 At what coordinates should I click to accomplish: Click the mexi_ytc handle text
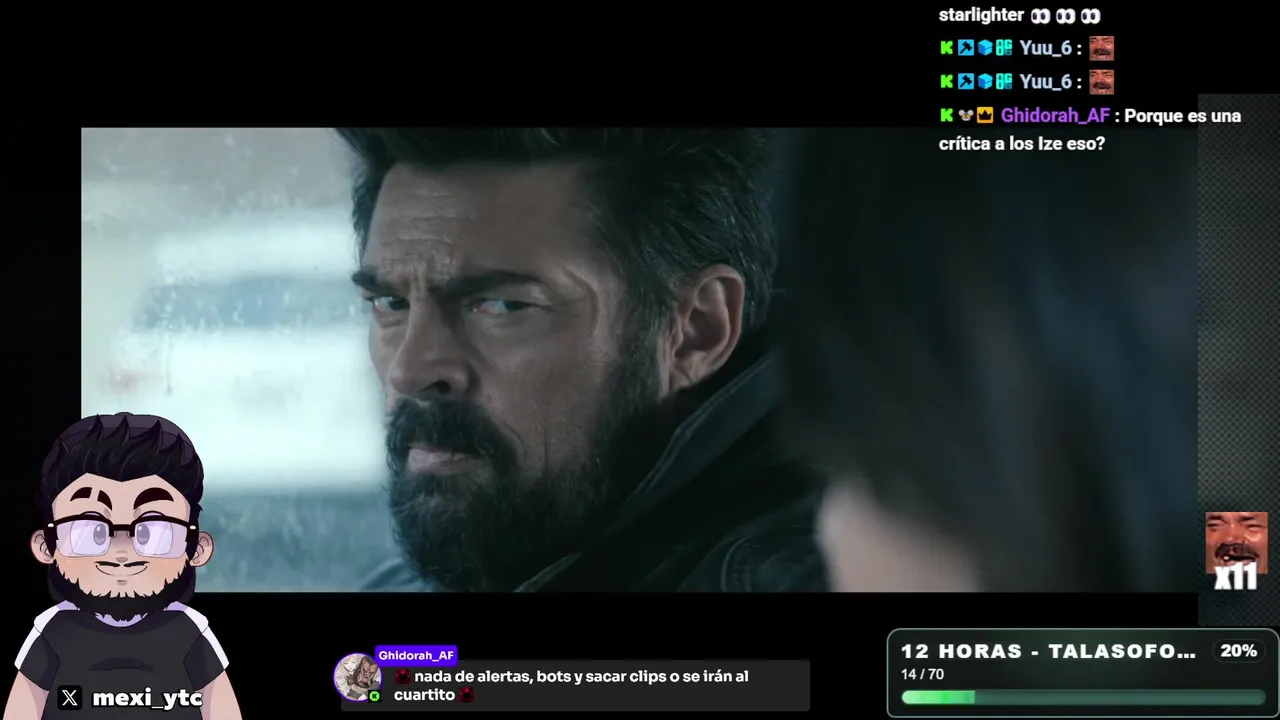tap(147, 698)
